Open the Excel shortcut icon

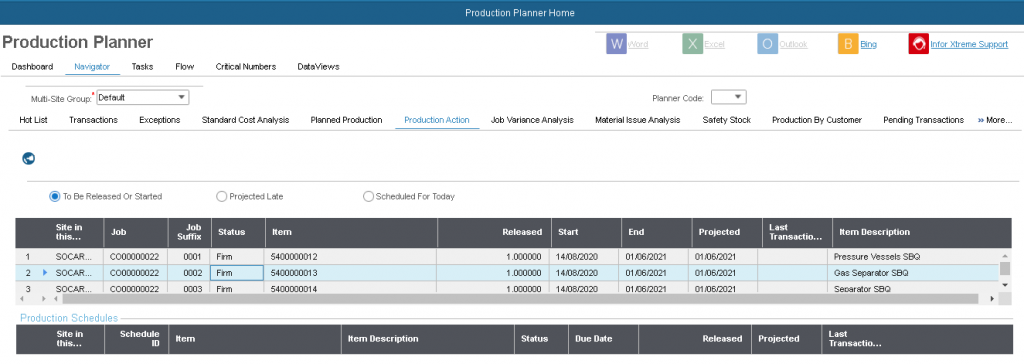pos(692,44)
